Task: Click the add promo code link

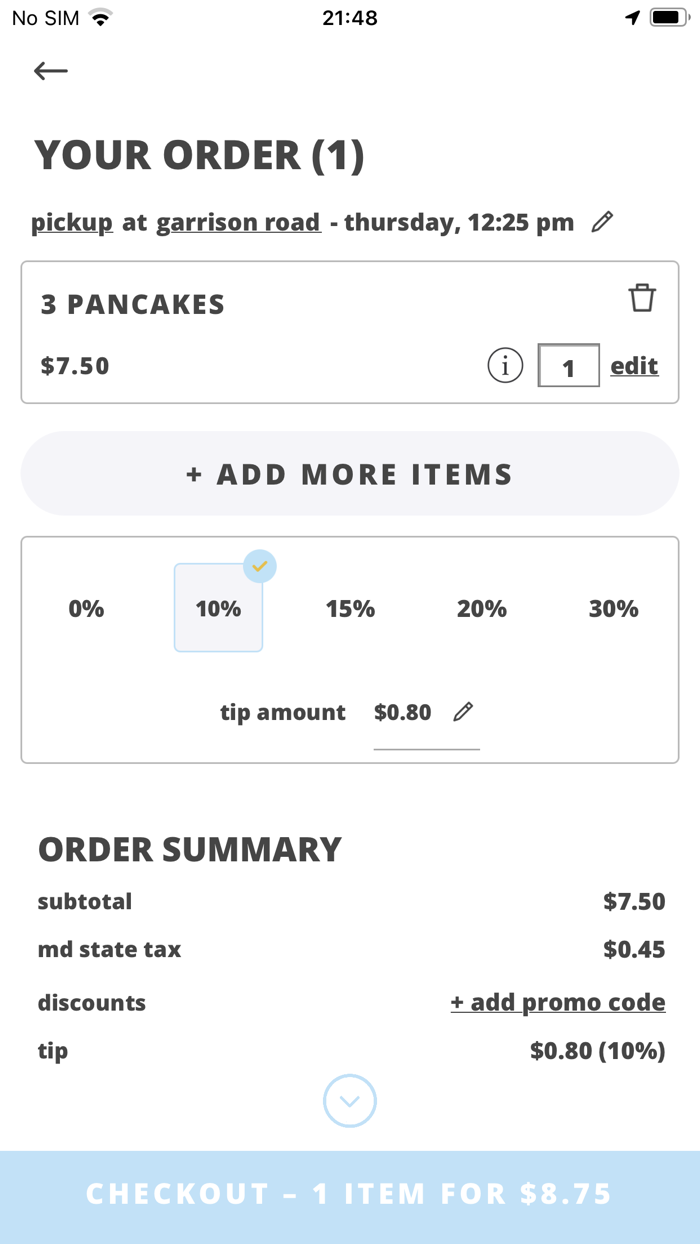Action: pyautogui.click(x=558, y=1001)
